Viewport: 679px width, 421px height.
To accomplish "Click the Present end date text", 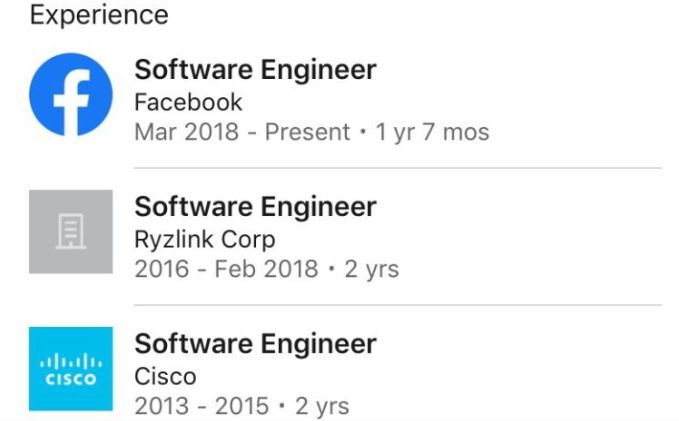I will 307,132.
